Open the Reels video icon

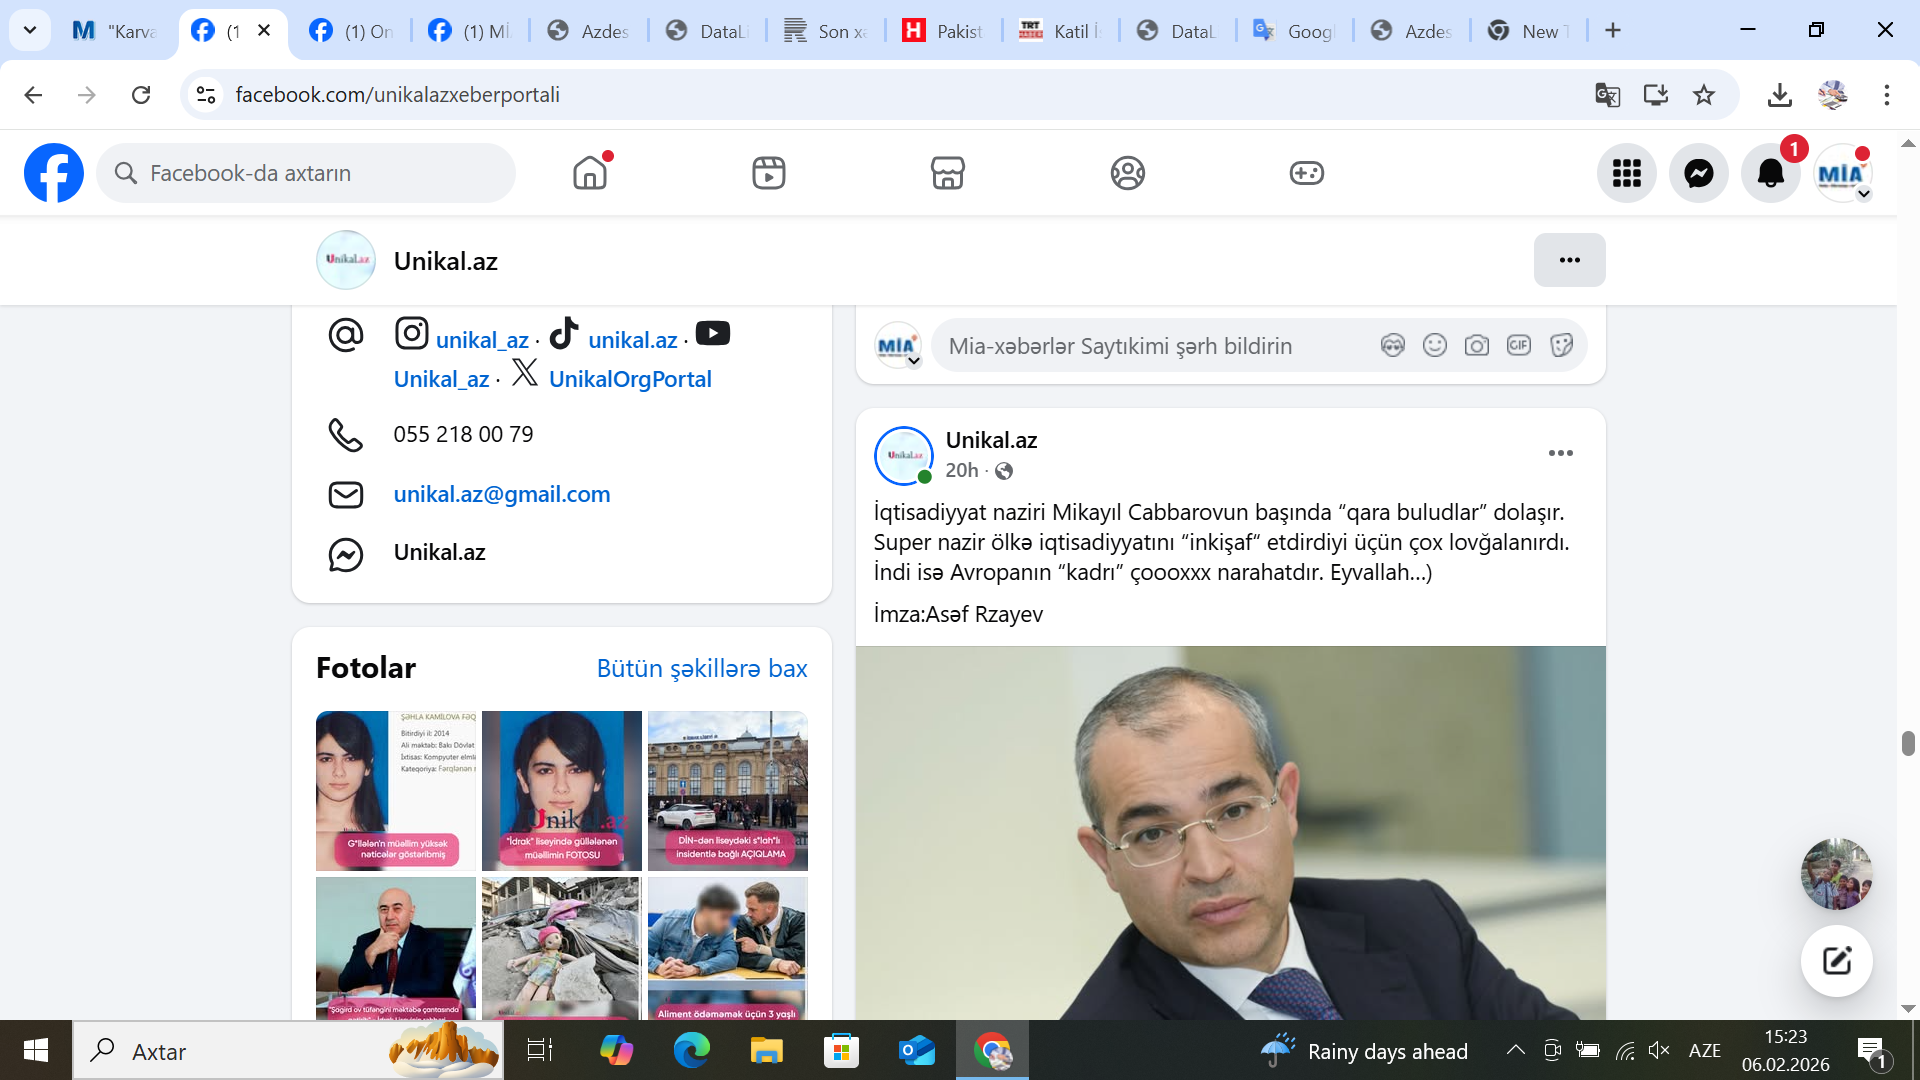768,173
